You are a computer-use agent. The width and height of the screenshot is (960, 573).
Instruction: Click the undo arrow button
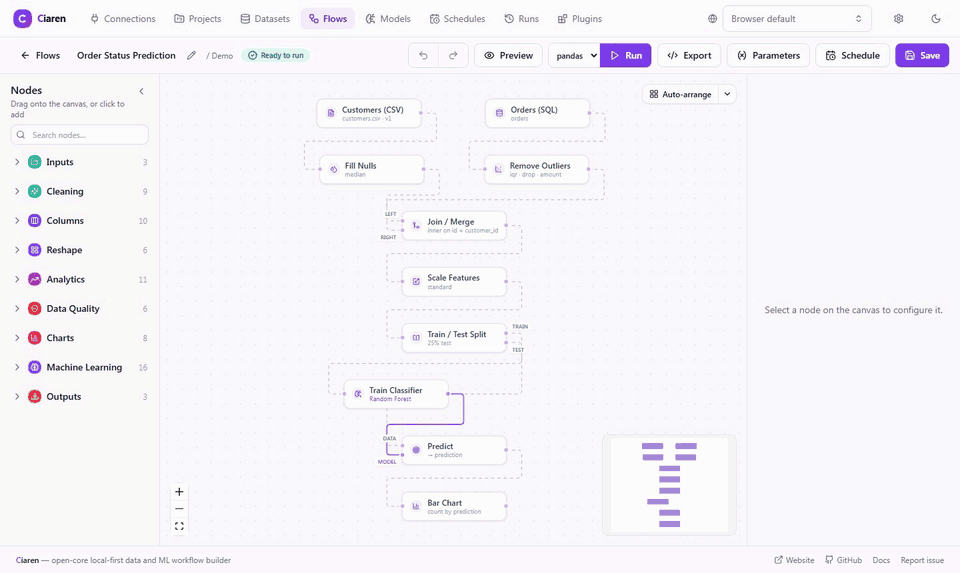pyautogui.click(x=423, y=55)
